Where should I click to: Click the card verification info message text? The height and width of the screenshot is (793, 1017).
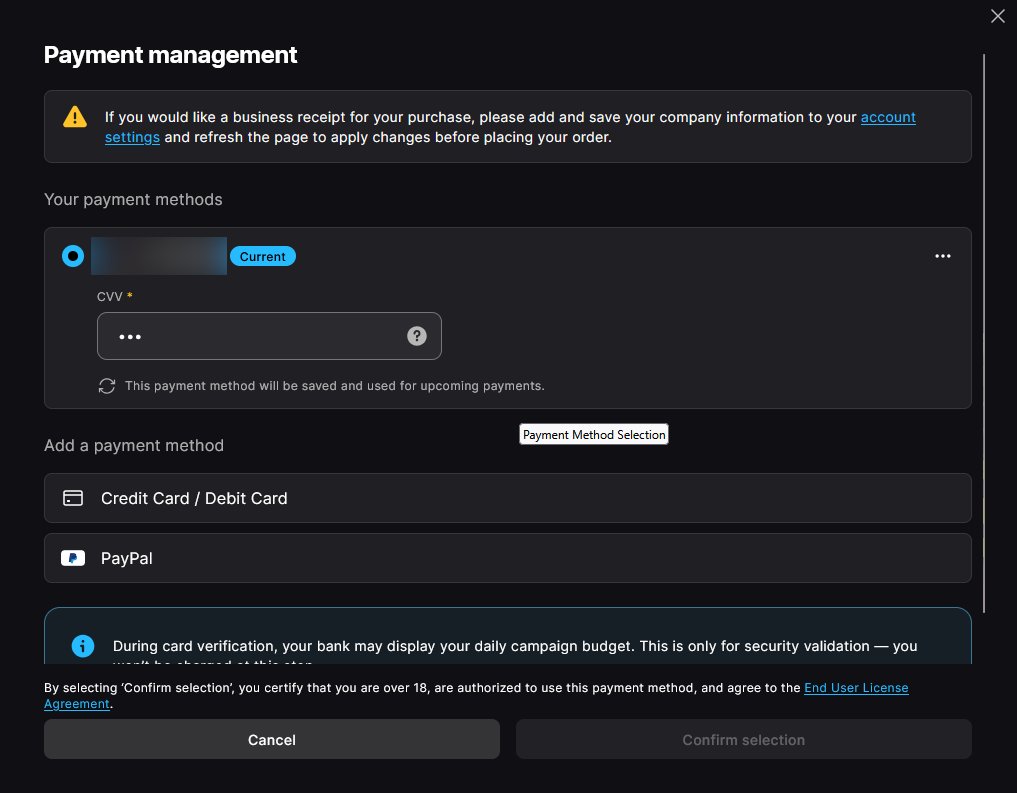[x=515, y=651]
